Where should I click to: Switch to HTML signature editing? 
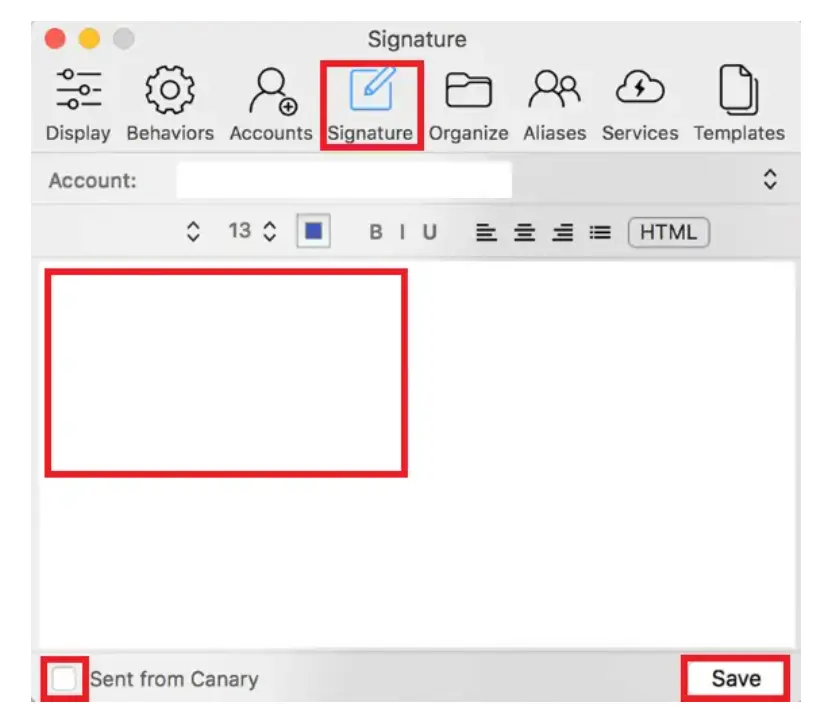tap(669, 232)
